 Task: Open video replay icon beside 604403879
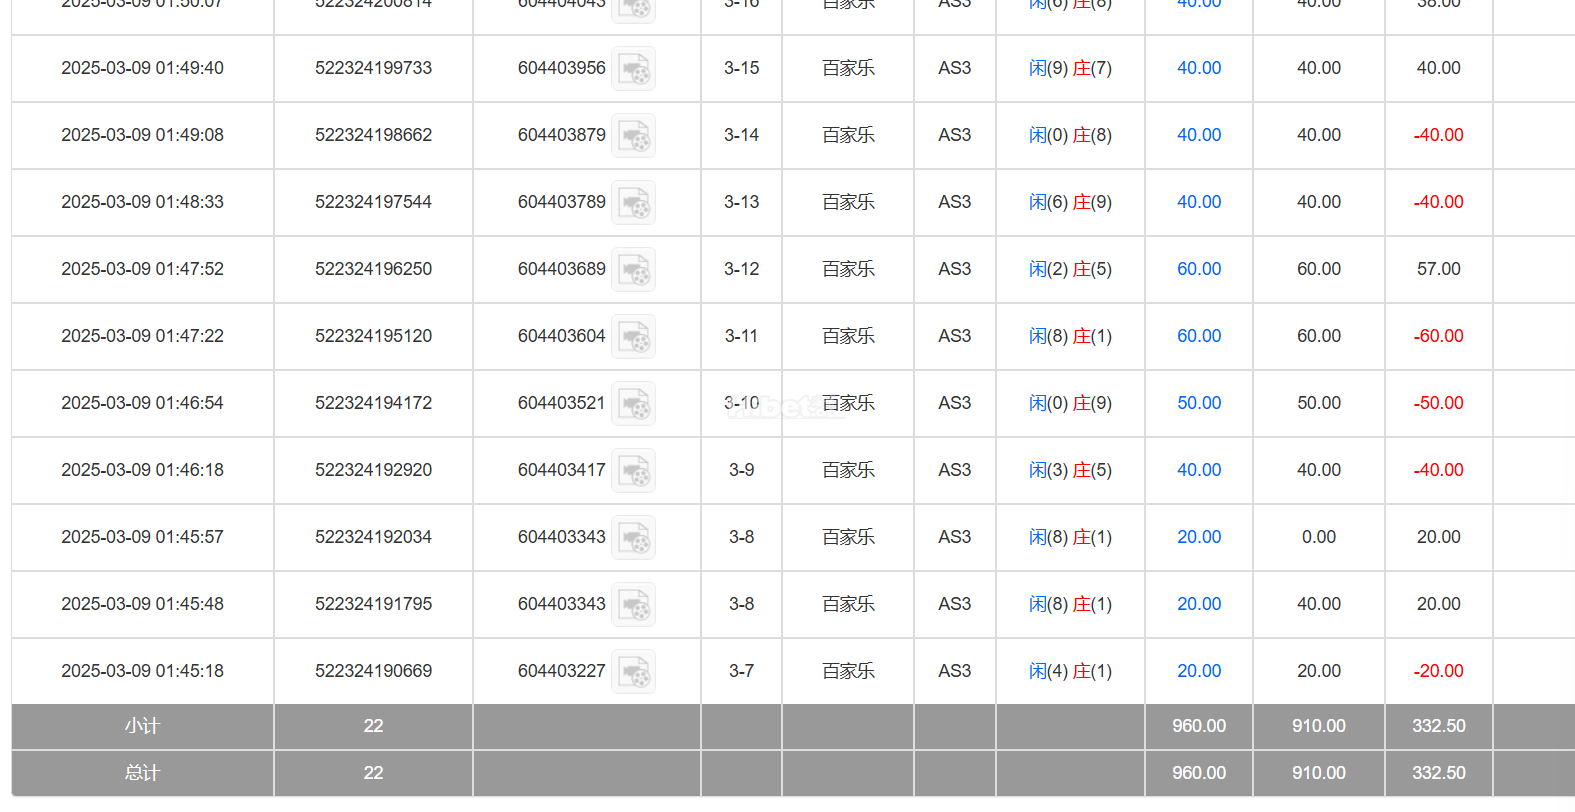[x=633, y=136]
